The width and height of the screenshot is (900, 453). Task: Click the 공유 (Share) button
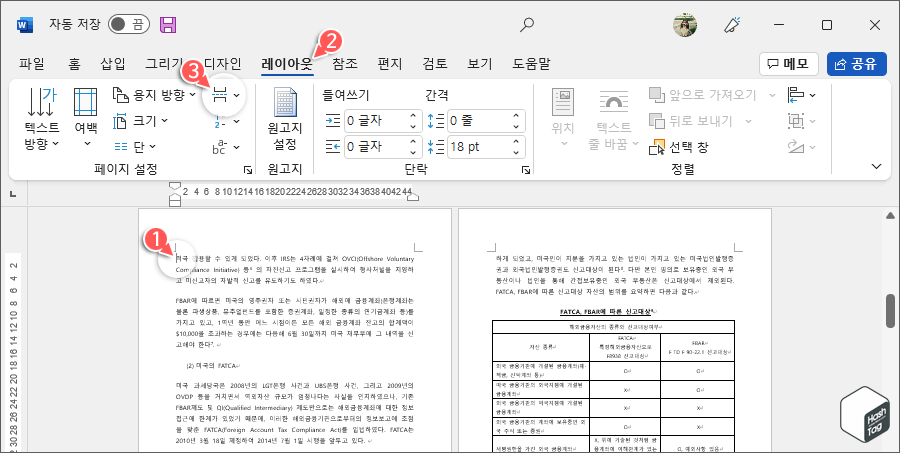tap(857, 64)
